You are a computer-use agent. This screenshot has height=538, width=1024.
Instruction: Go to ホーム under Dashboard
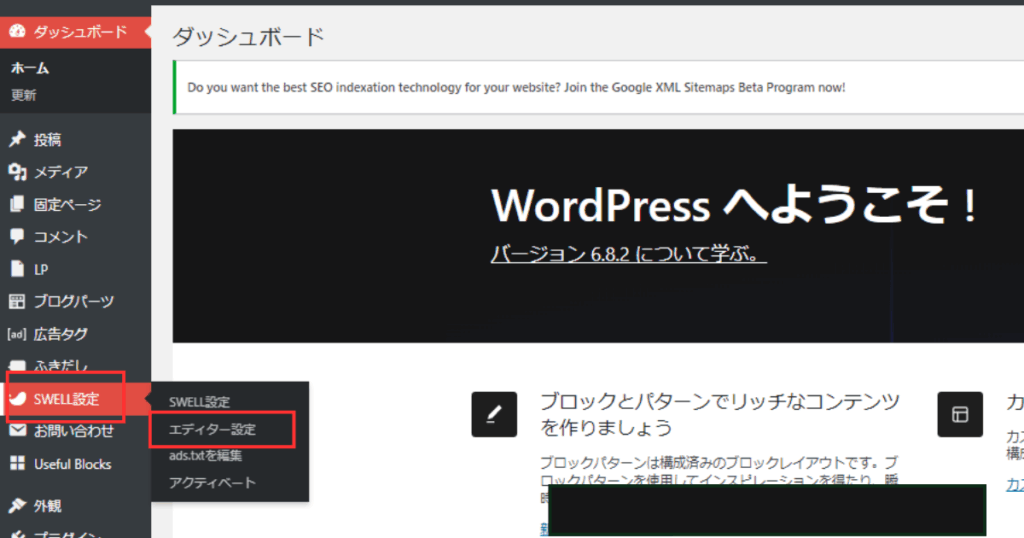click(30, 69)
